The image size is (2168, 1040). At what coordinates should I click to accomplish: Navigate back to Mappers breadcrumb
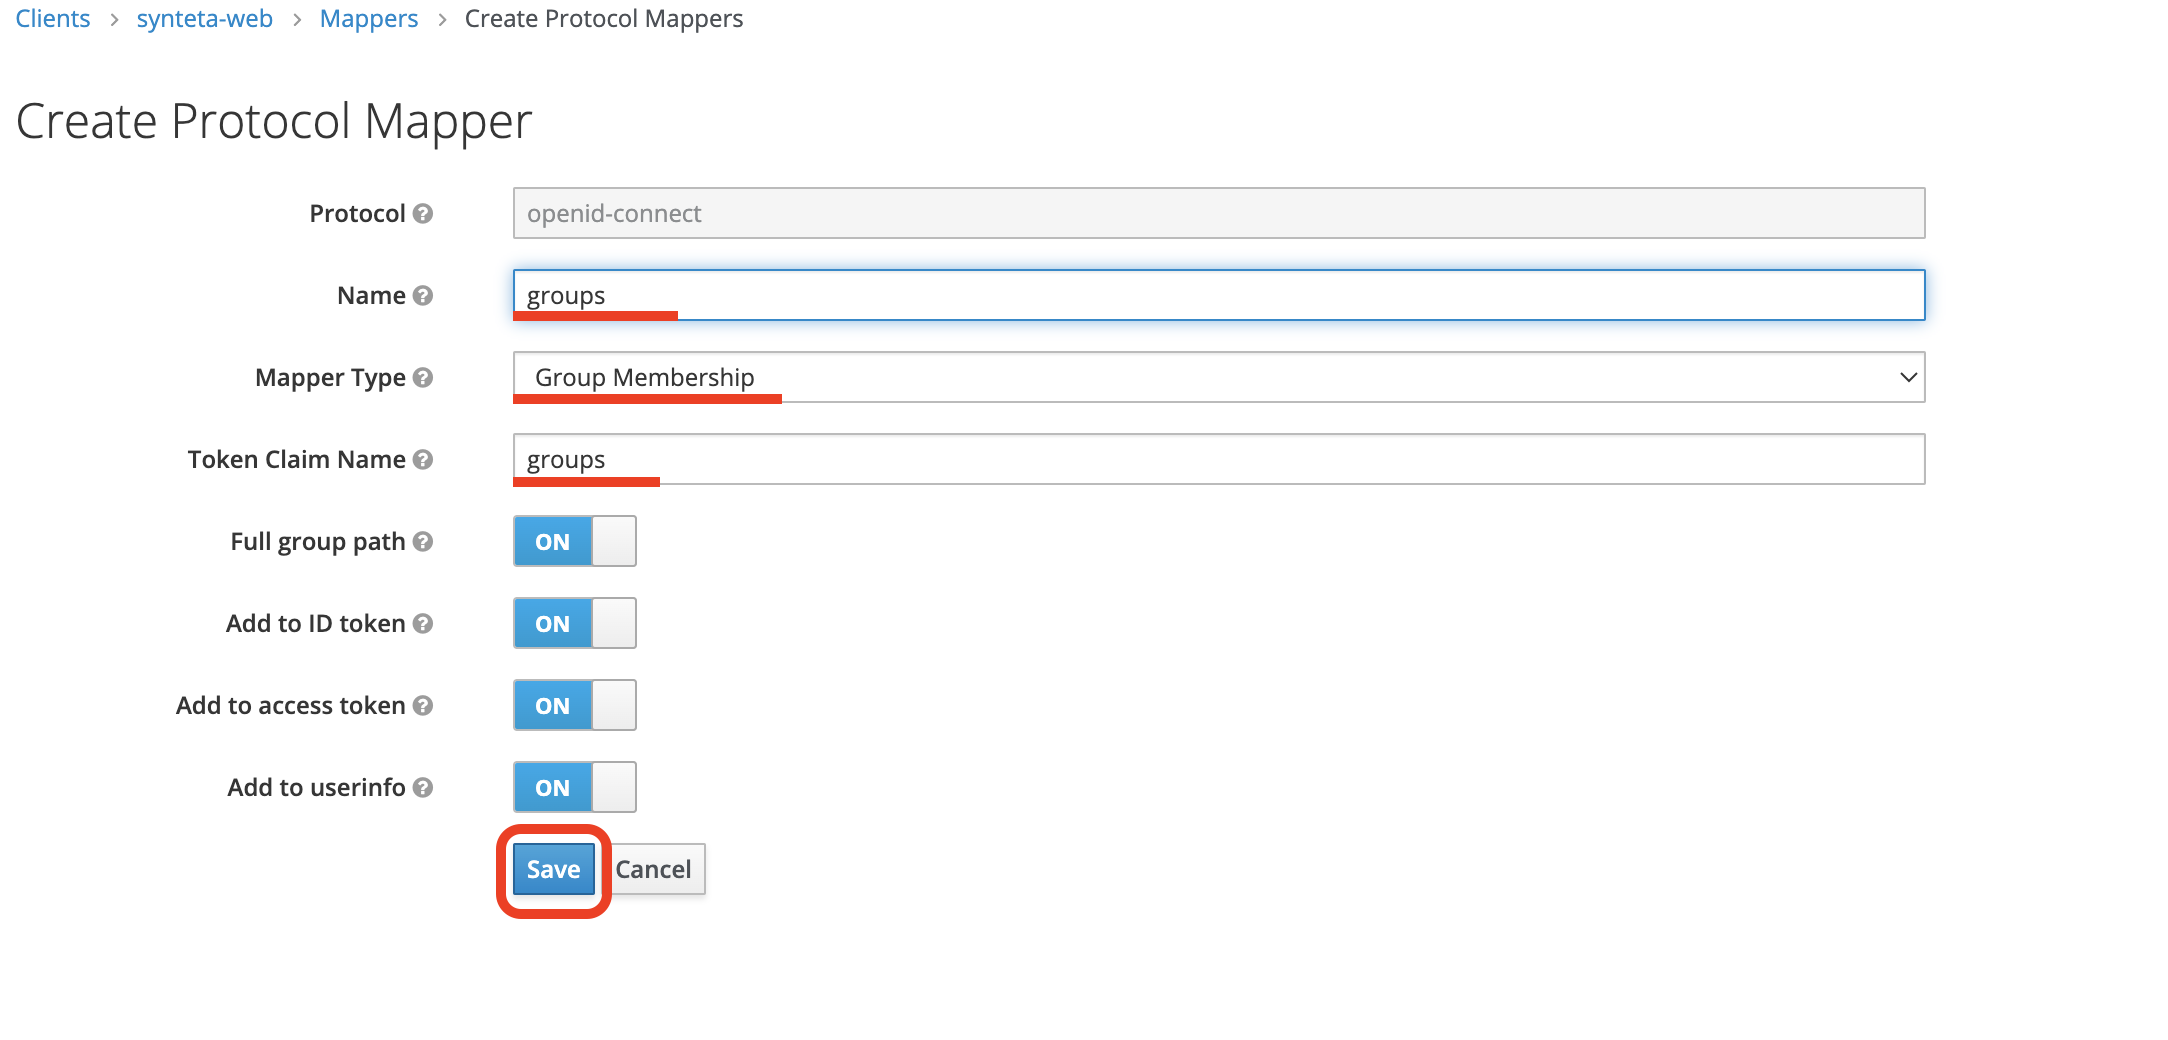(x=368, y=19)
